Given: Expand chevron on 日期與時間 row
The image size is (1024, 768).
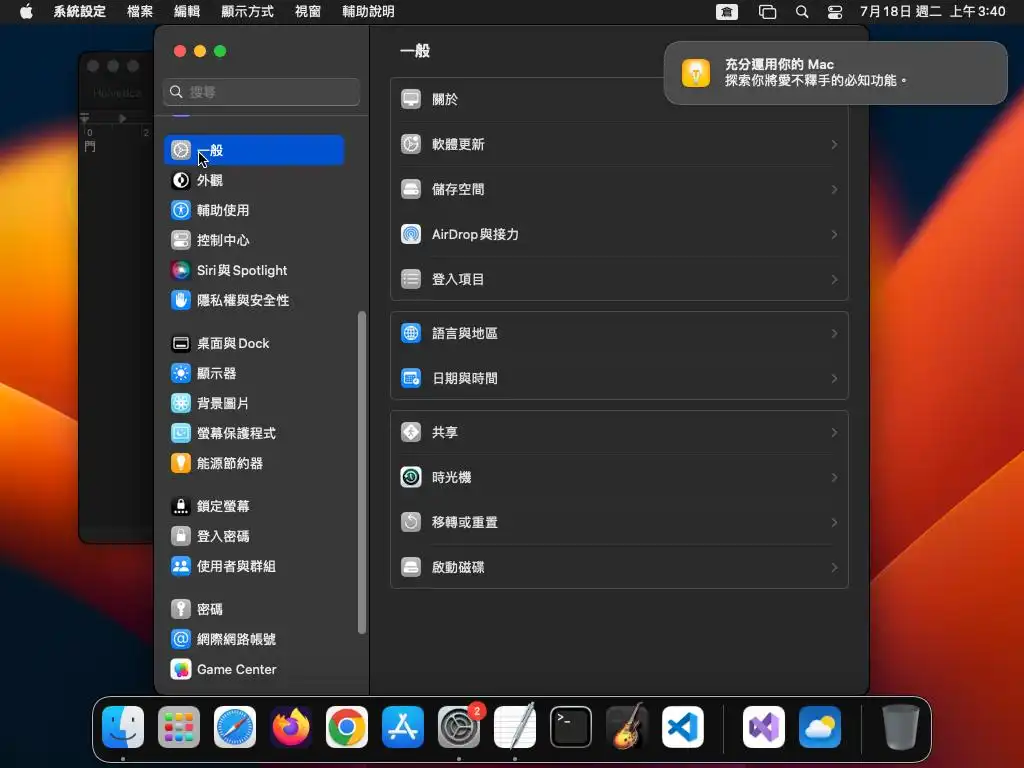Looking at the screenshot, I should (834, 379).
